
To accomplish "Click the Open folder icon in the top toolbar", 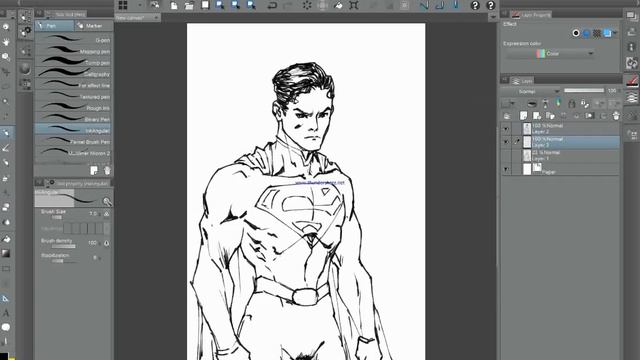I will coord(189,5).
